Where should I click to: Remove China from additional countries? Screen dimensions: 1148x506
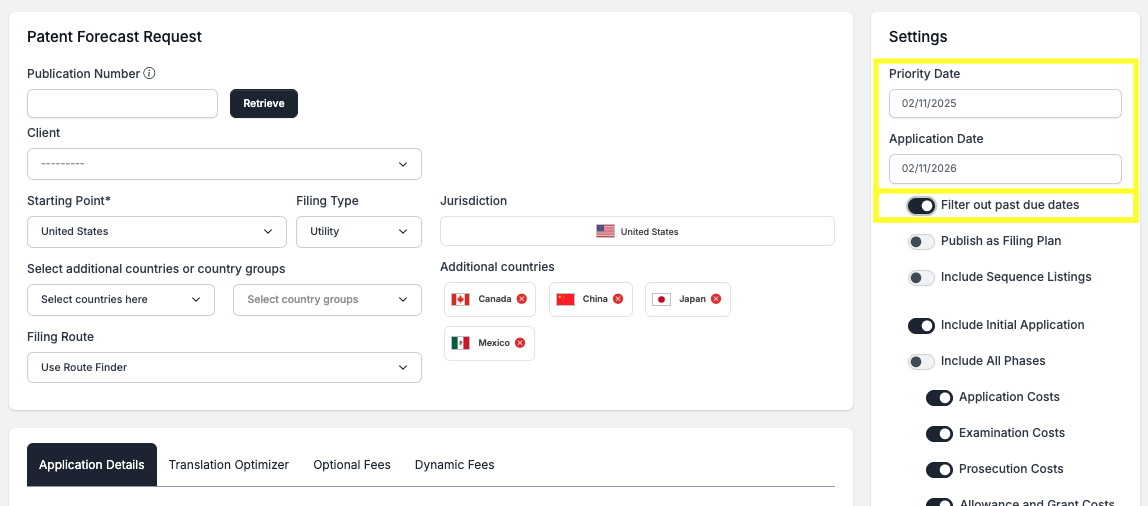coord(618,299)
